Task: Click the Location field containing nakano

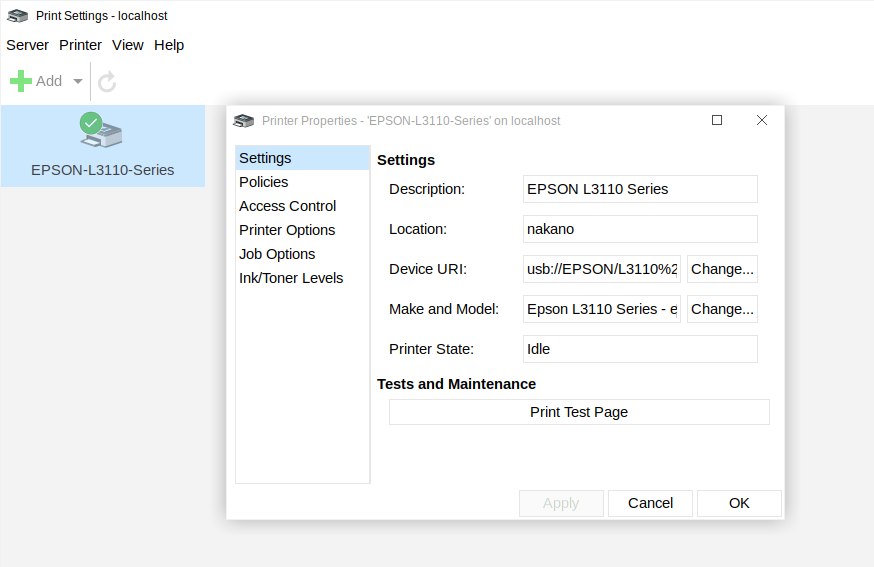Action: coord(640,229)
